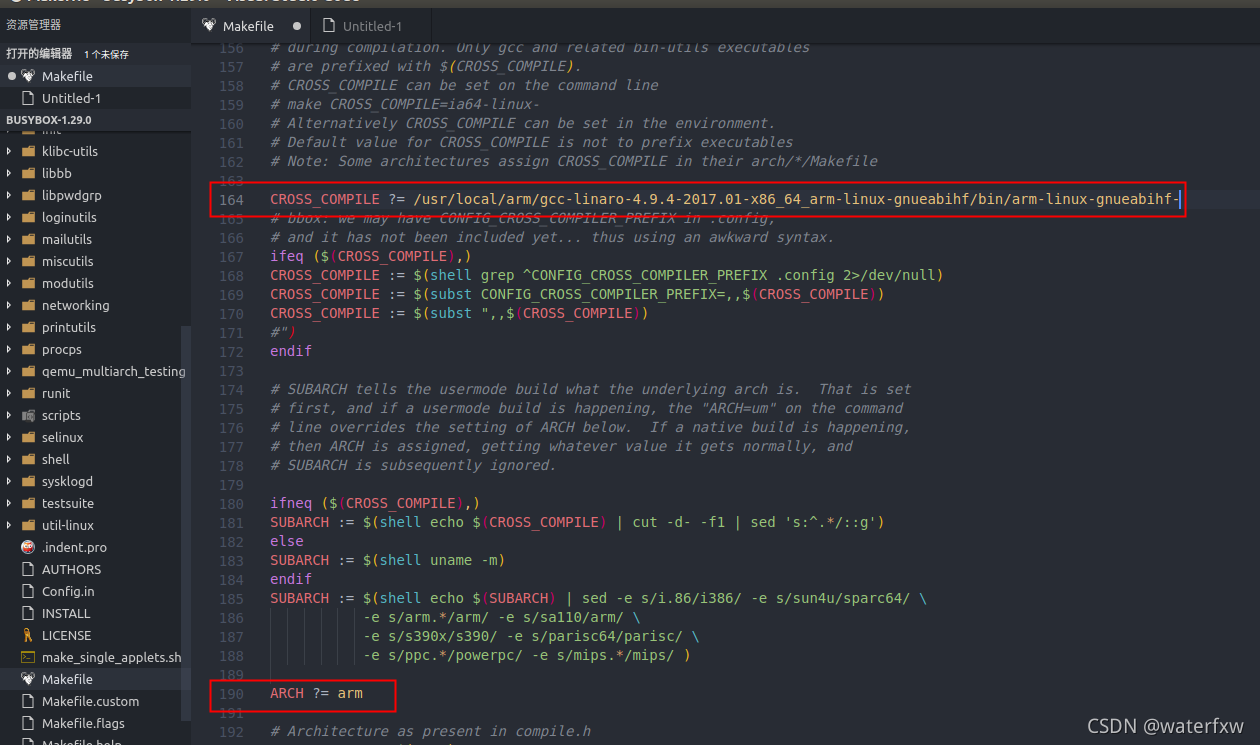Click the INSTALL file icon
The height and width of the screenshot is (745, 1260).
click(x=28, y=613)
